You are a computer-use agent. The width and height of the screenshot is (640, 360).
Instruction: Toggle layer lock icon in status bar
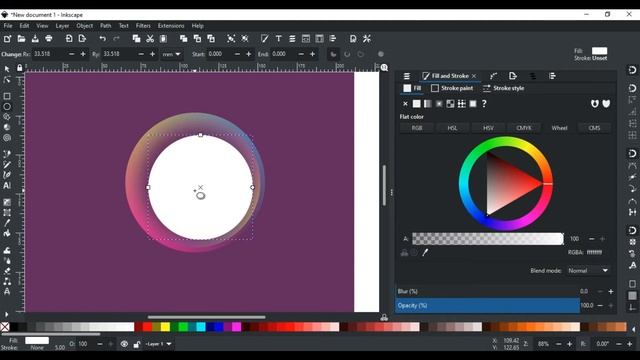click(137, 344)
